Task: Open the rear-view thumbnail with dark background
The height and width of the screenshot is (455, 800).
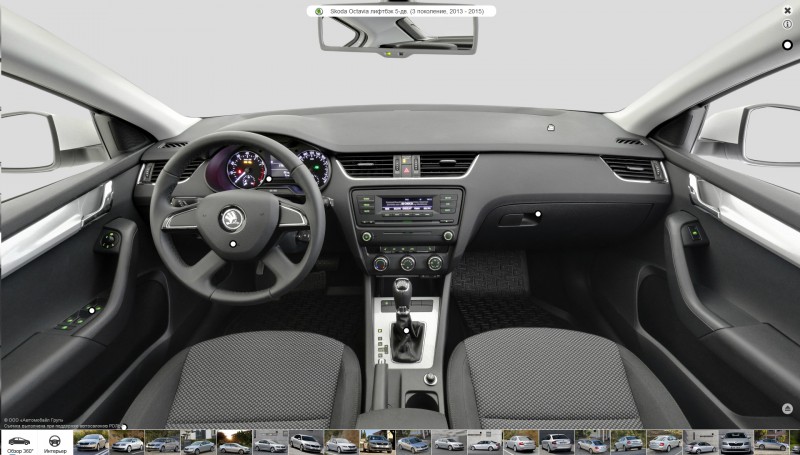Action: (x=557, y=442)
